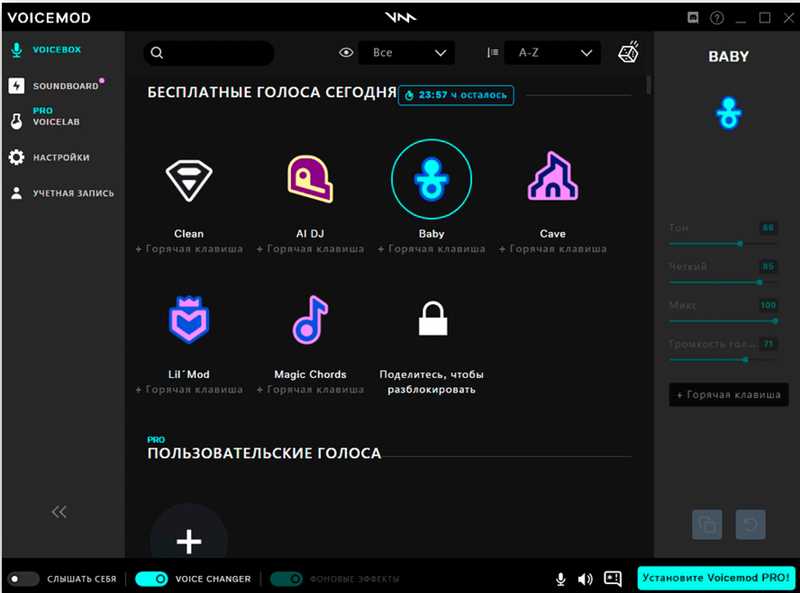Open Учетная запись account page

click(x=61, y=193)
